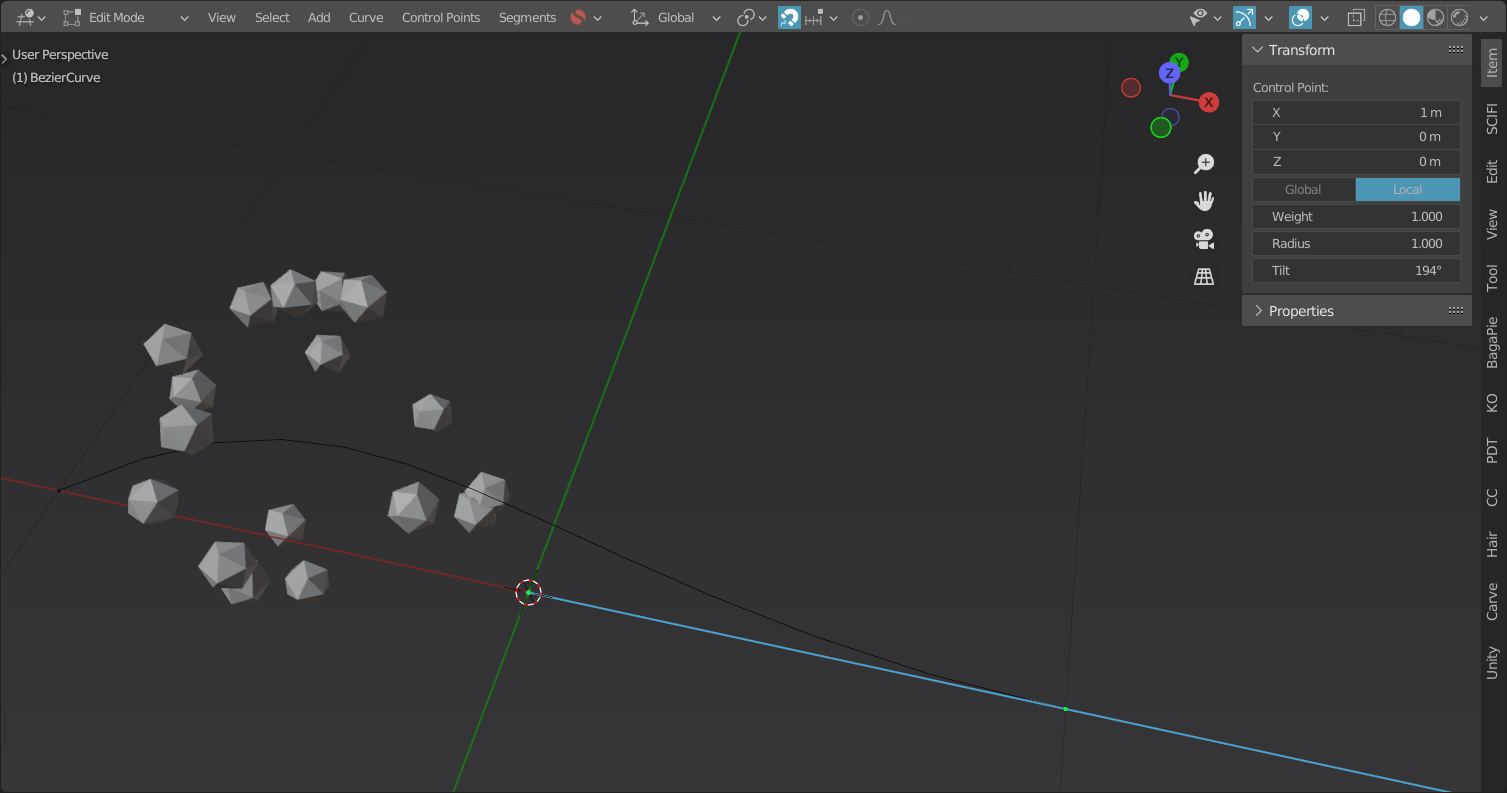Toggle the snap magnet button
This screenshot has height=793, width=1507.
(789, 17)
